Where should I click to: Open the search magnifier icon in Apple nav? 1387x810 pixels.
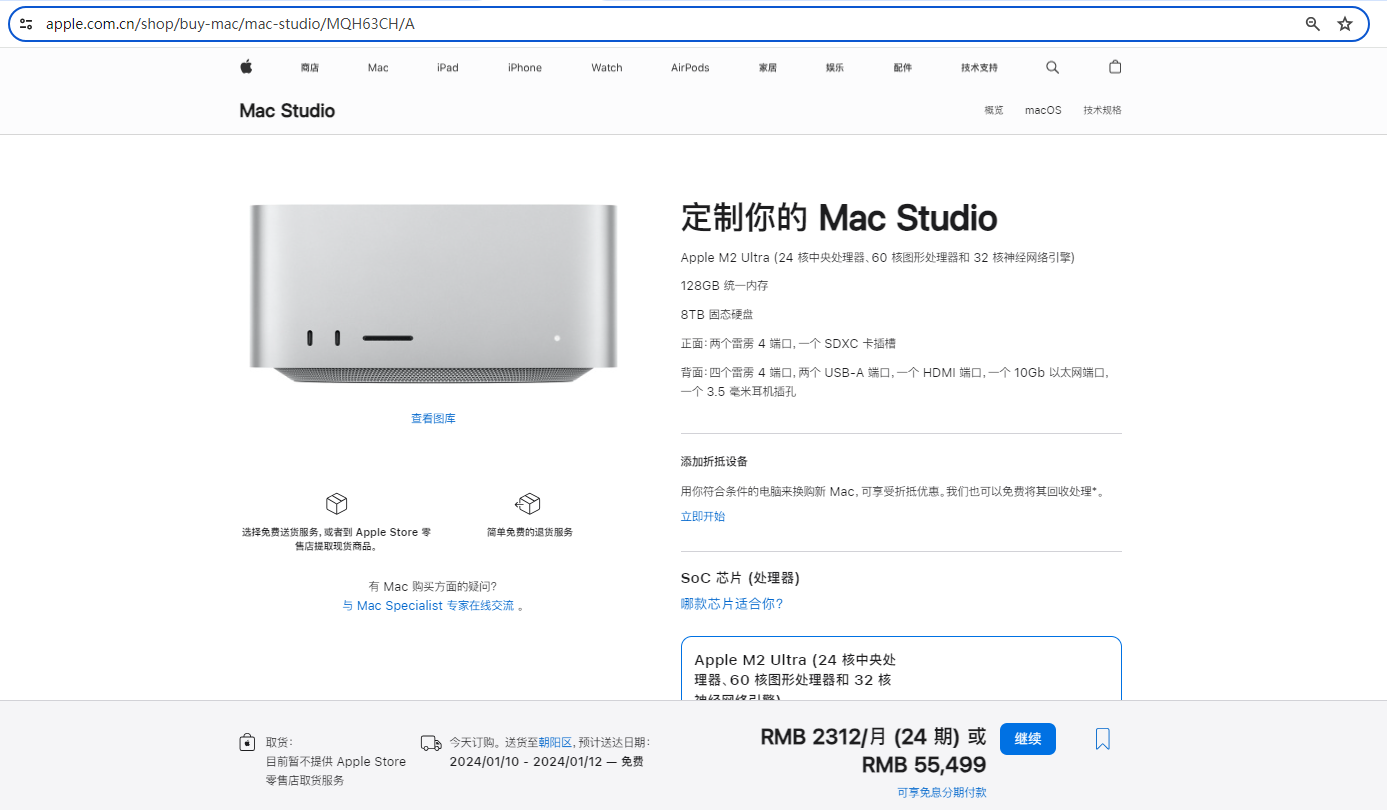(1052, 67)
